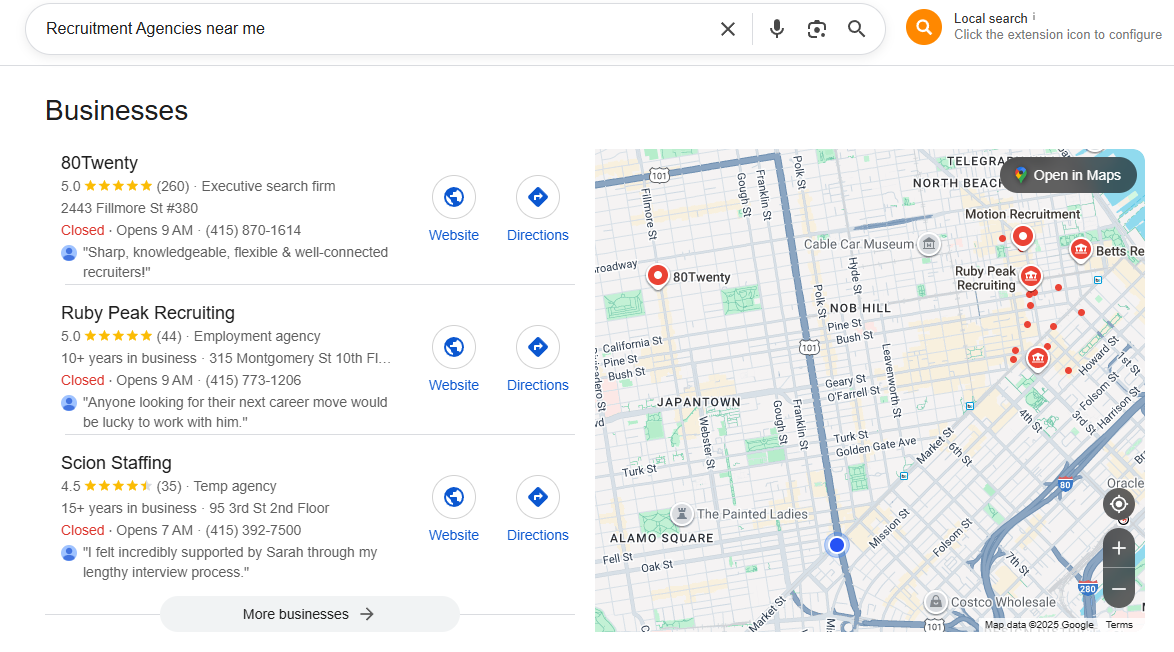Viewport: 1174px width, 652px height.
Task: Click the 80Twenty red map pin
Action: pyautogui.click(x=658, y=275)
